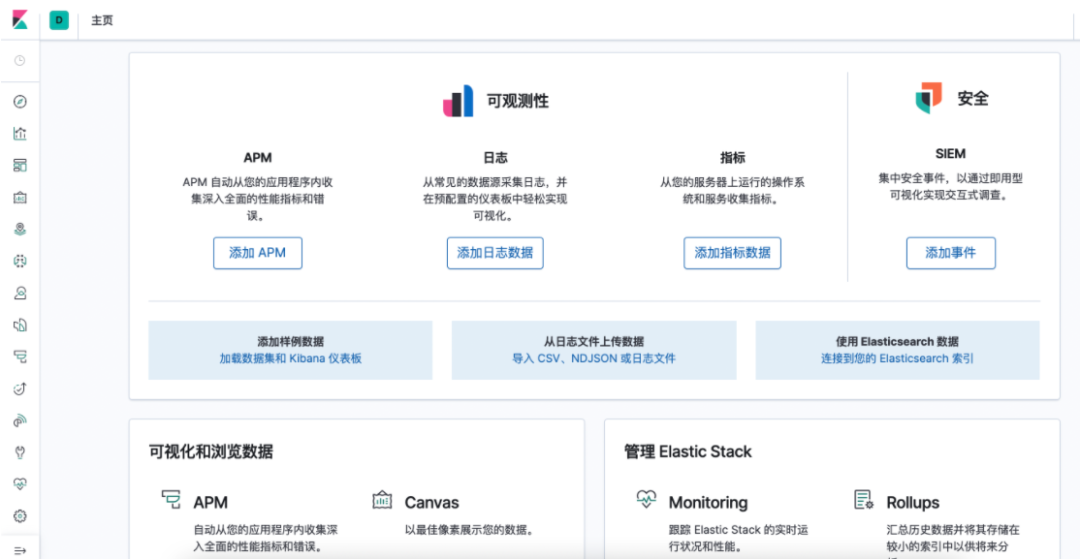
Task: Click the SIEM heading
Action: [x=951, y=154]
